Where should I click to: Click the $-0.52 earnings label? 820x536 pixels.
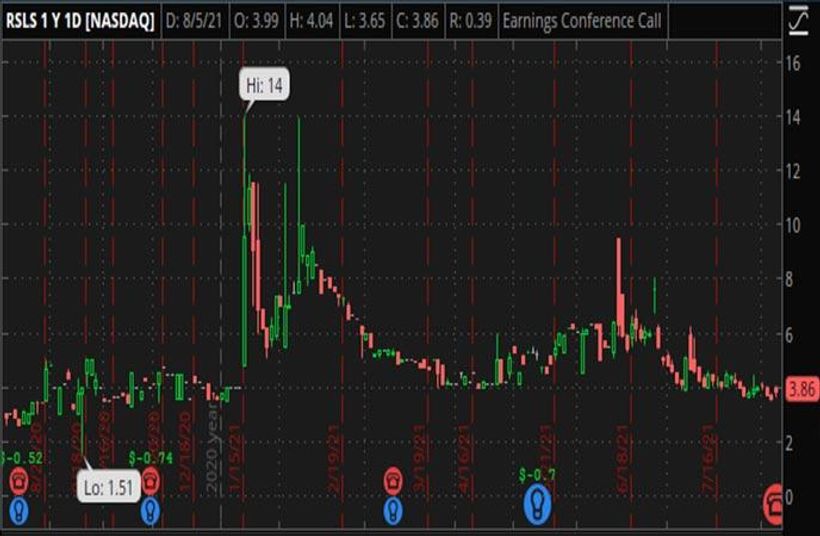pos(22,458)
